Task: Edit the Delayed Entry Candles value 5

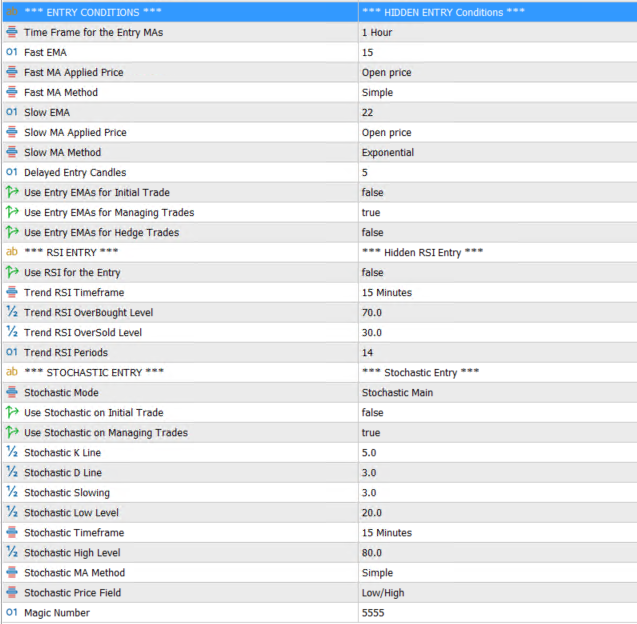Action: pos(498,172)
